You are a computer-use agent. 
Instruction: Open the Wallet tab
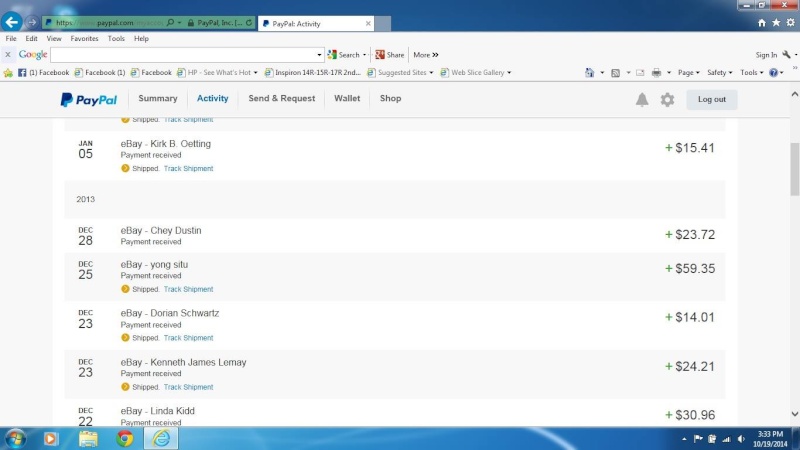click(x=347, y=98)
